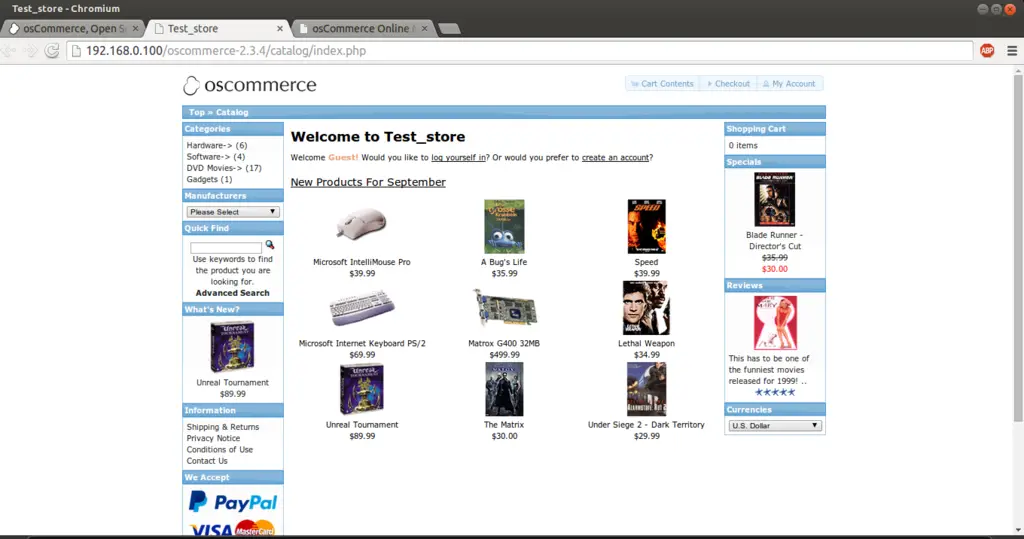The width and height of the screenshot is (1024, 539).
Task: Open Advanced Search
Action: click(232, 293)
